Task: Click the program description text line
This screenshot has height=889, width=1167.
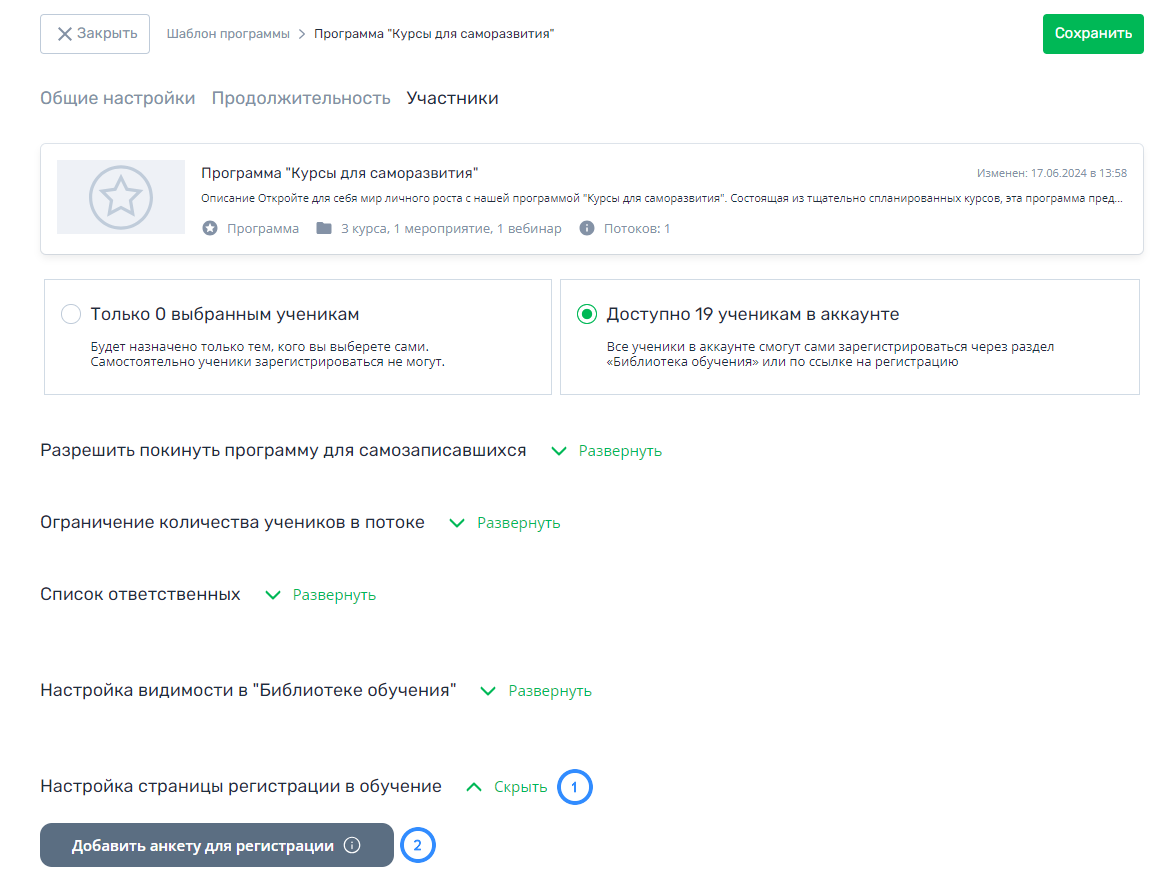Action: 662,198
